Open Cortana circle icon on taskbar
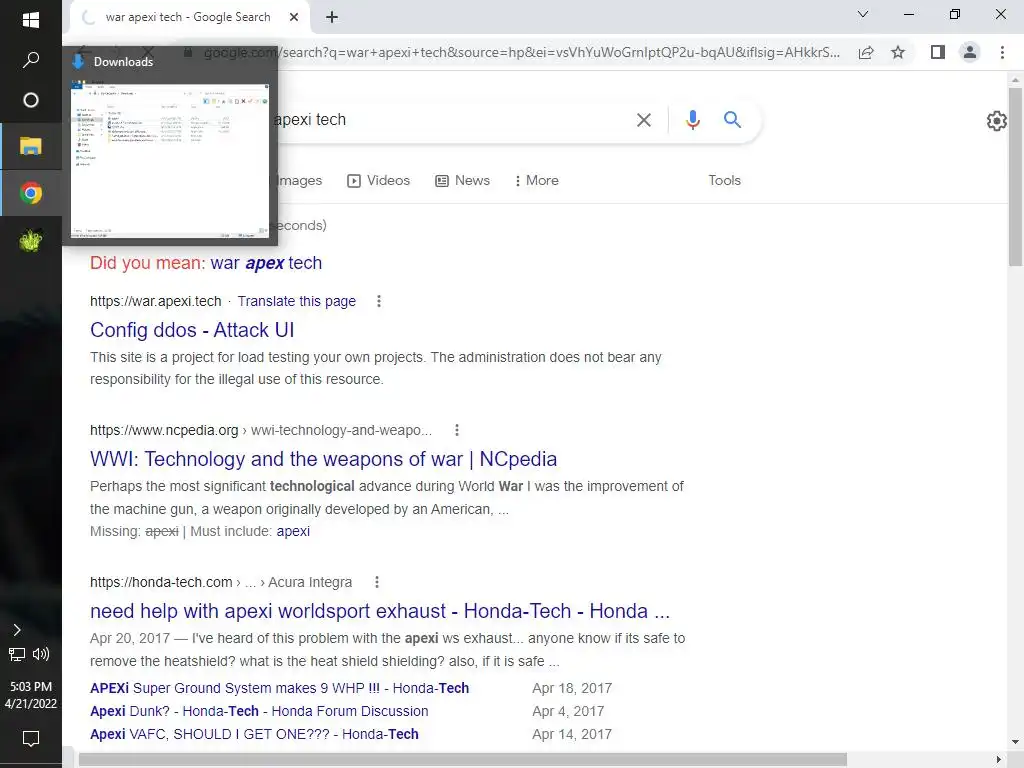1024x768 pixels. pyautogui.click(x=31, y=100)
